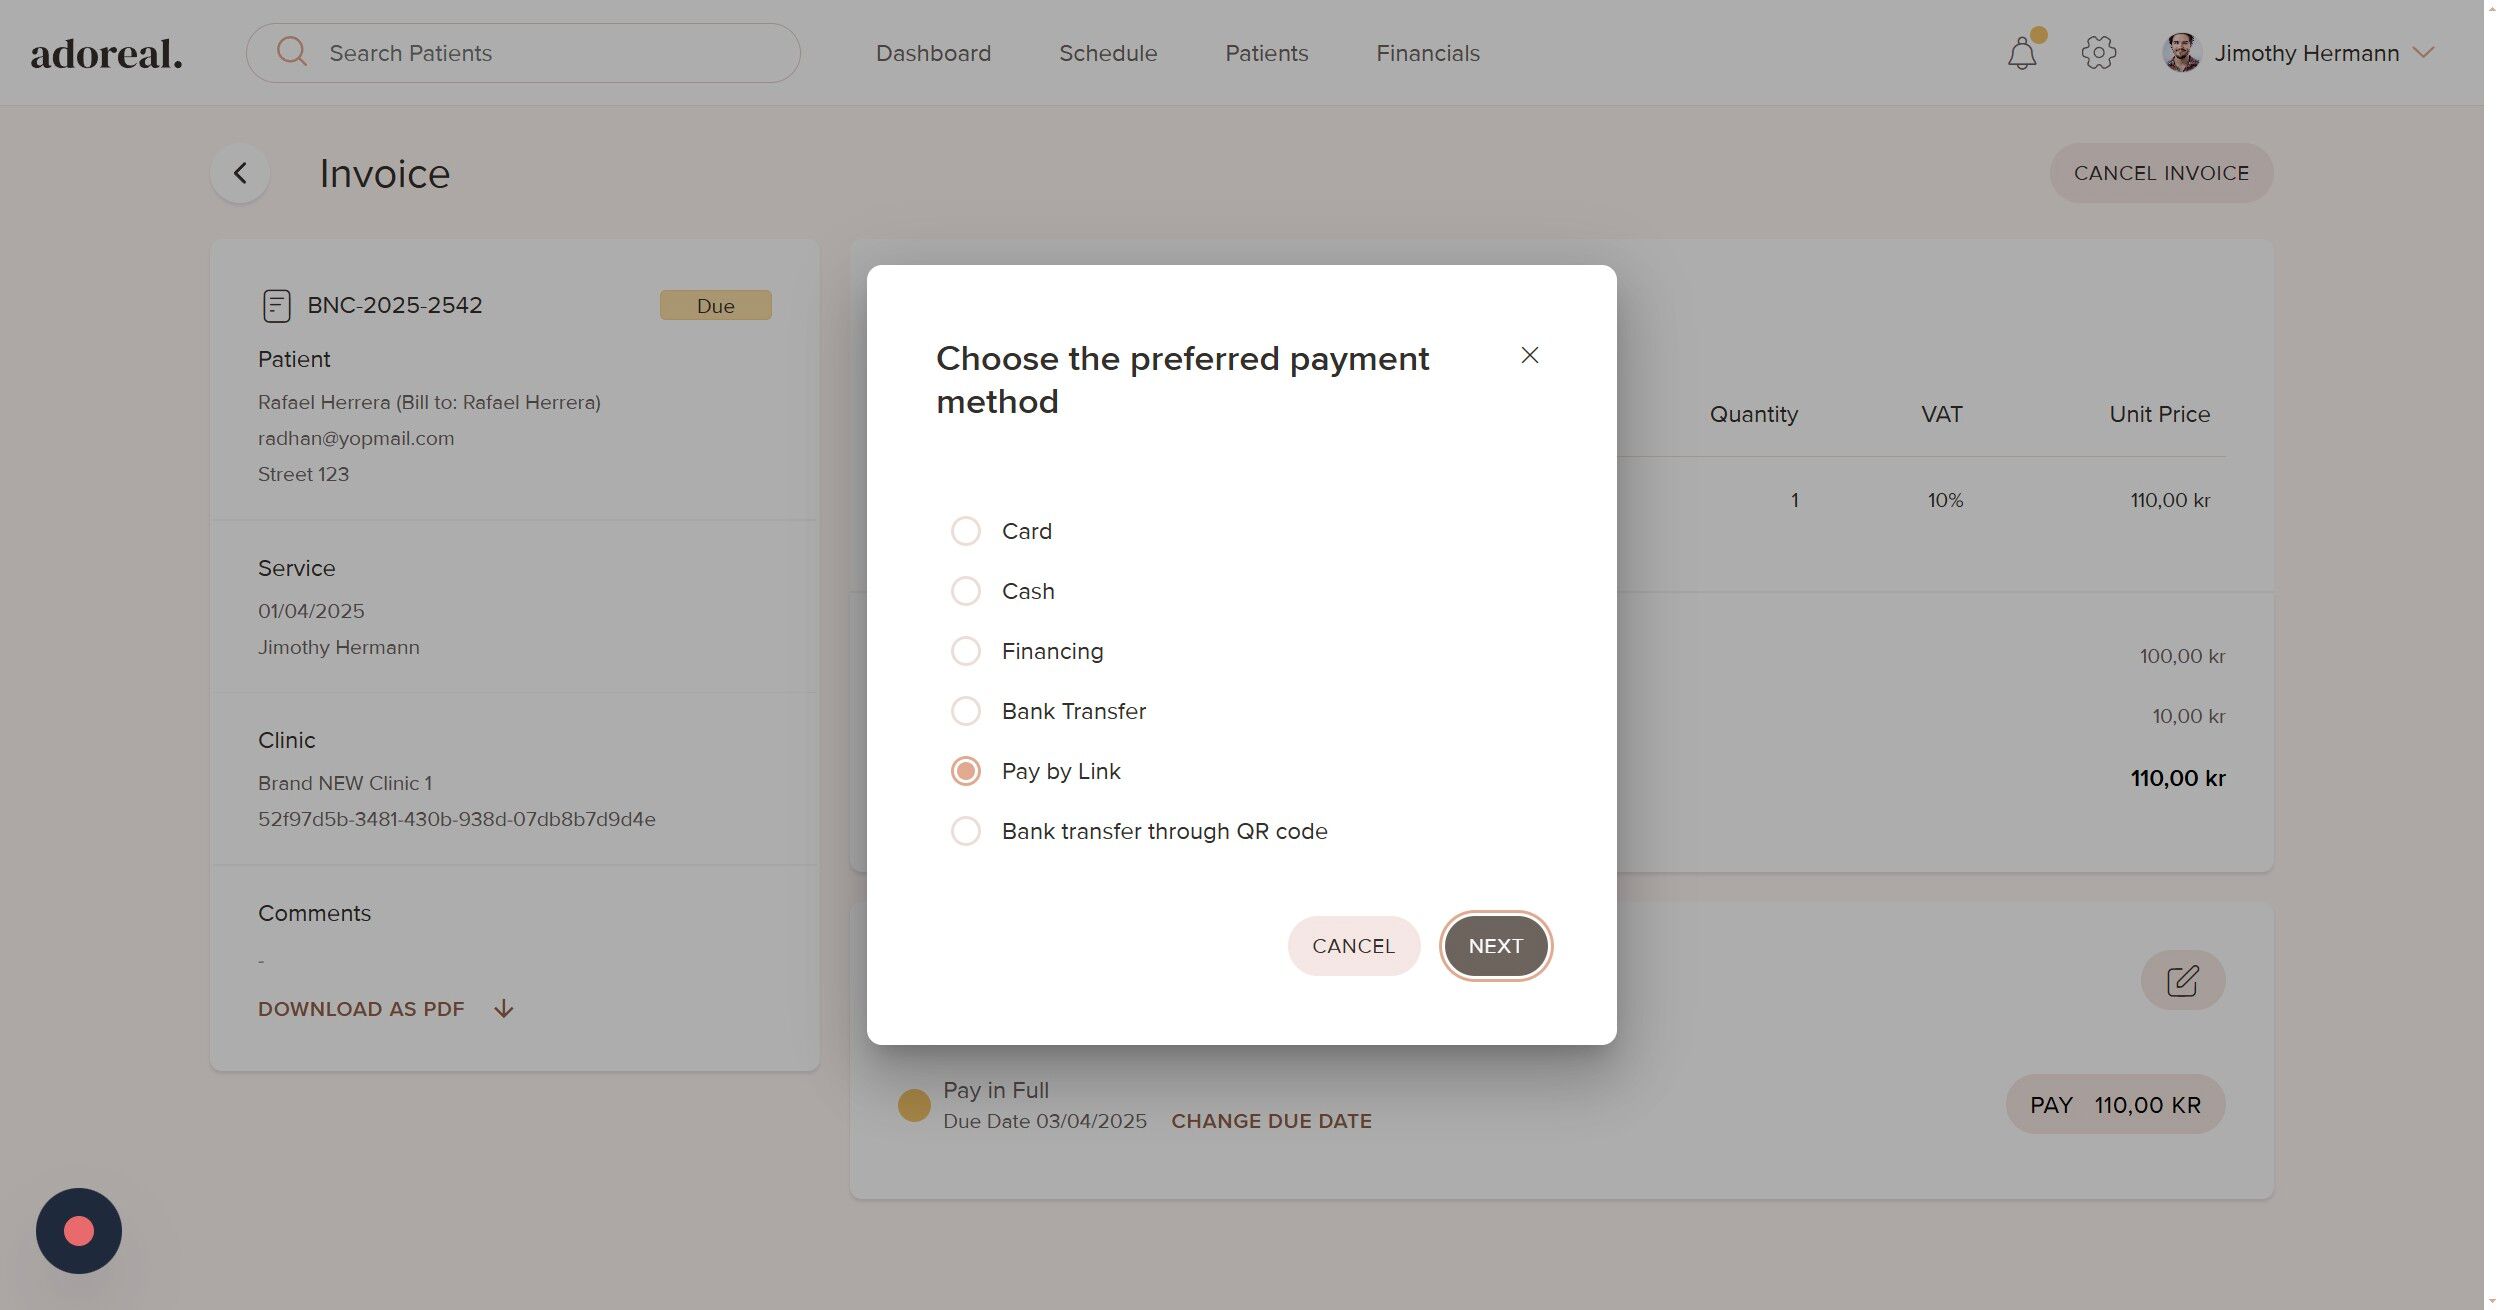2500x1310 pixels.
Task: Open the notifications bell
Action: tap(2021, 53)
